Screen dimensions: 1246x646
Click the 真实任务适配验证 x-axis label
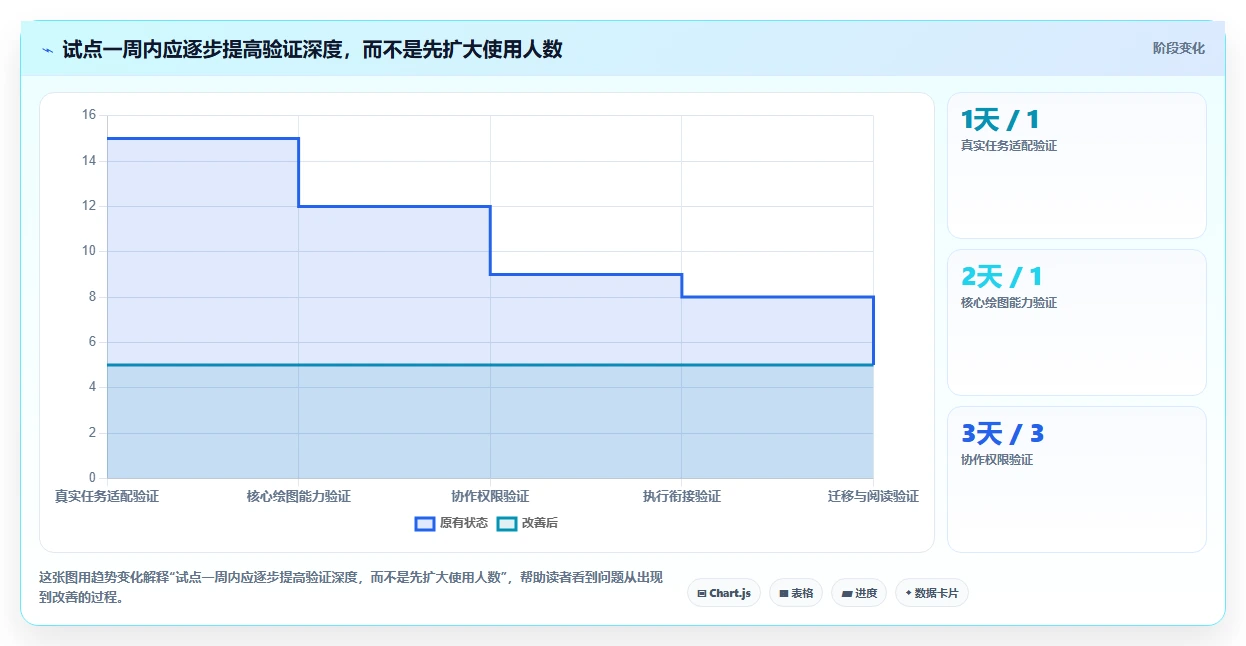[x=107, y=496]
